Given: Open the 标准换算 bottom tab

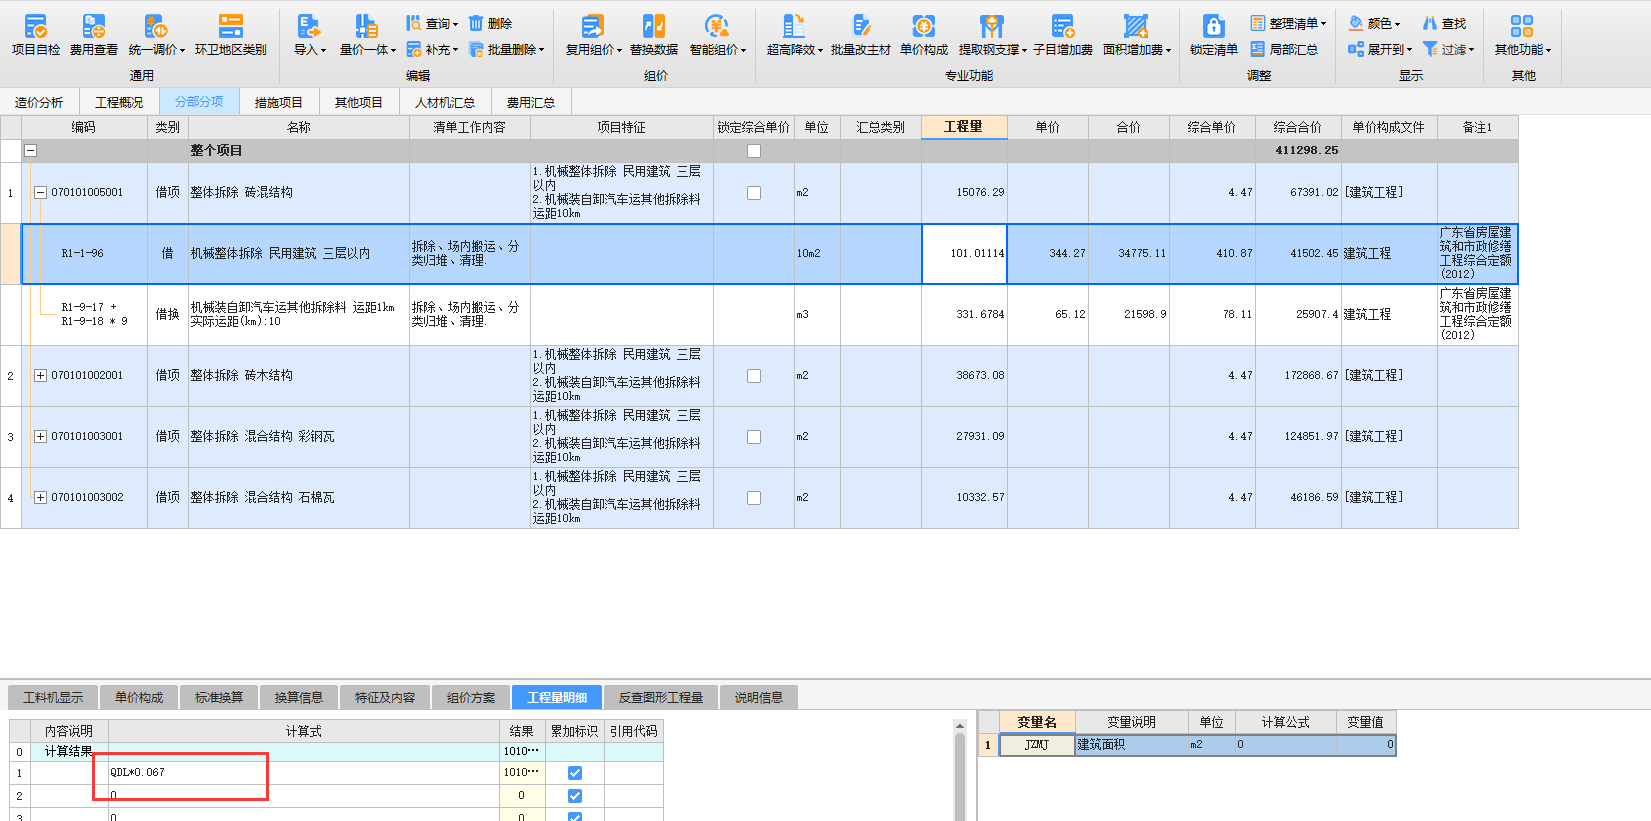Looking at the screenshot, I should point(219,697).
